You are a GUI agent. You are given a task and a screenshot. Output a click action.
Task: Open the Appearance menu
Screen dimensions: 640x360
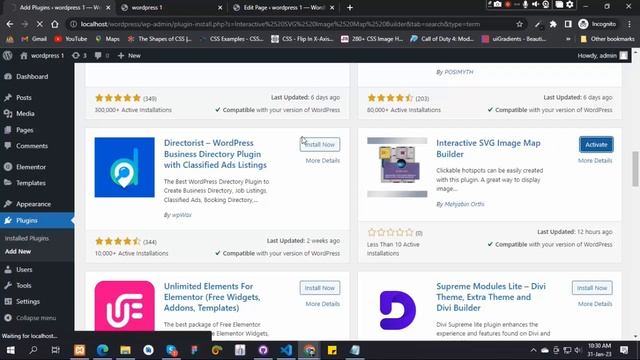point(33,204)
